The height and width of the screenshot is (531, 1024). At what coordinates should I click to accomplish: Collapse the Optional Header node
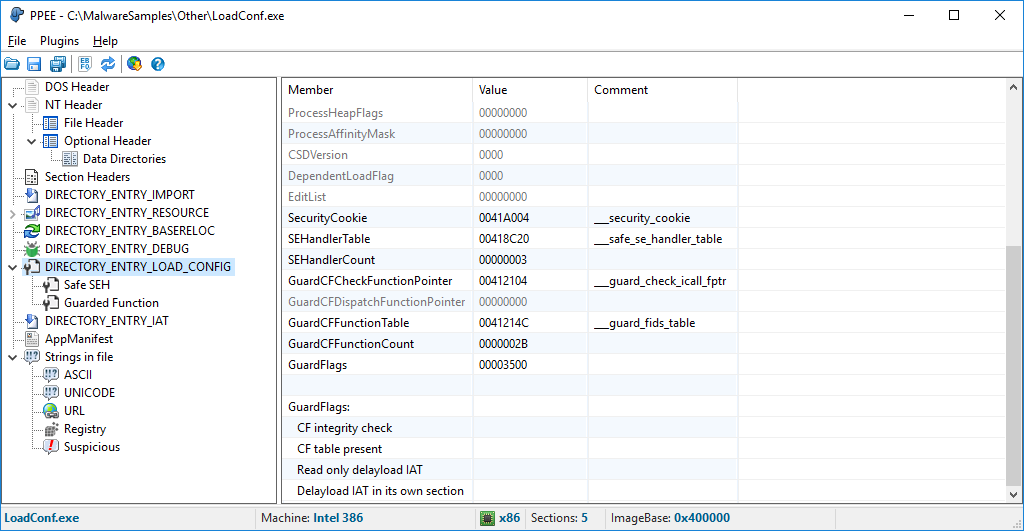point(31,141)
